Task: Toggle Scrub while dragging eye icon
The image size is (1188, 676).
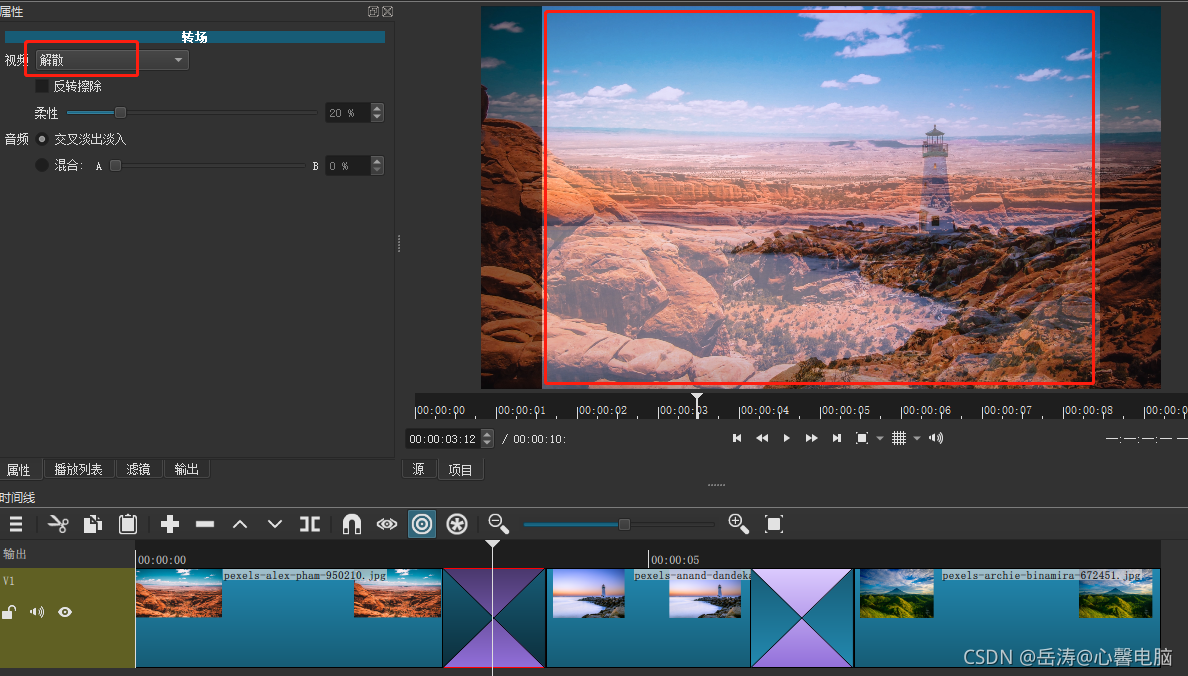Action: (x=386, y=524)
